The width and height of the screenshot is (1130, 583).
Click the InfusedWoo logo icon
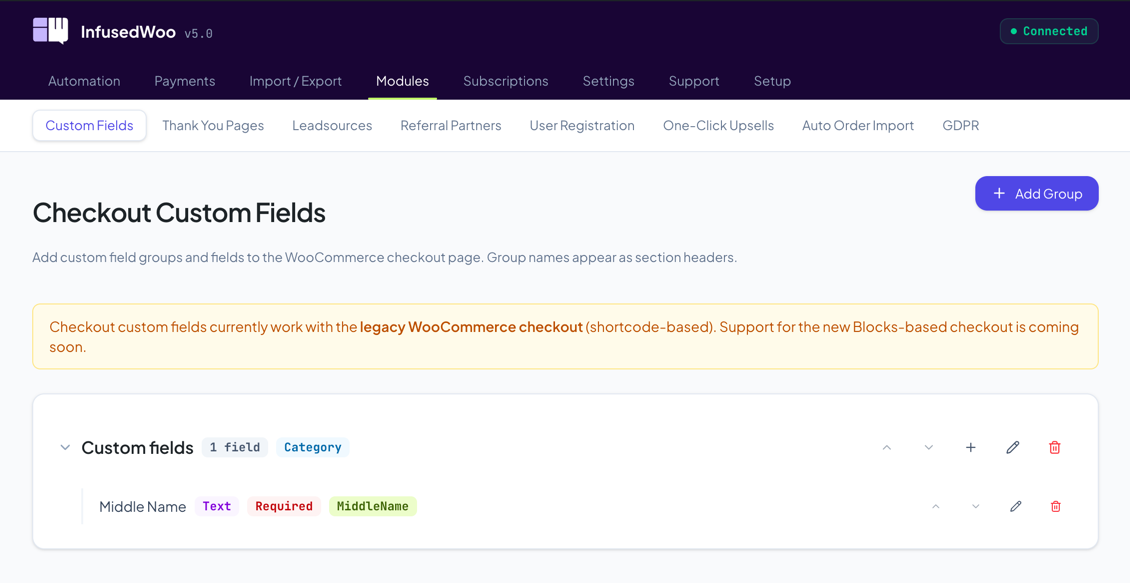(x=48, y=30)
